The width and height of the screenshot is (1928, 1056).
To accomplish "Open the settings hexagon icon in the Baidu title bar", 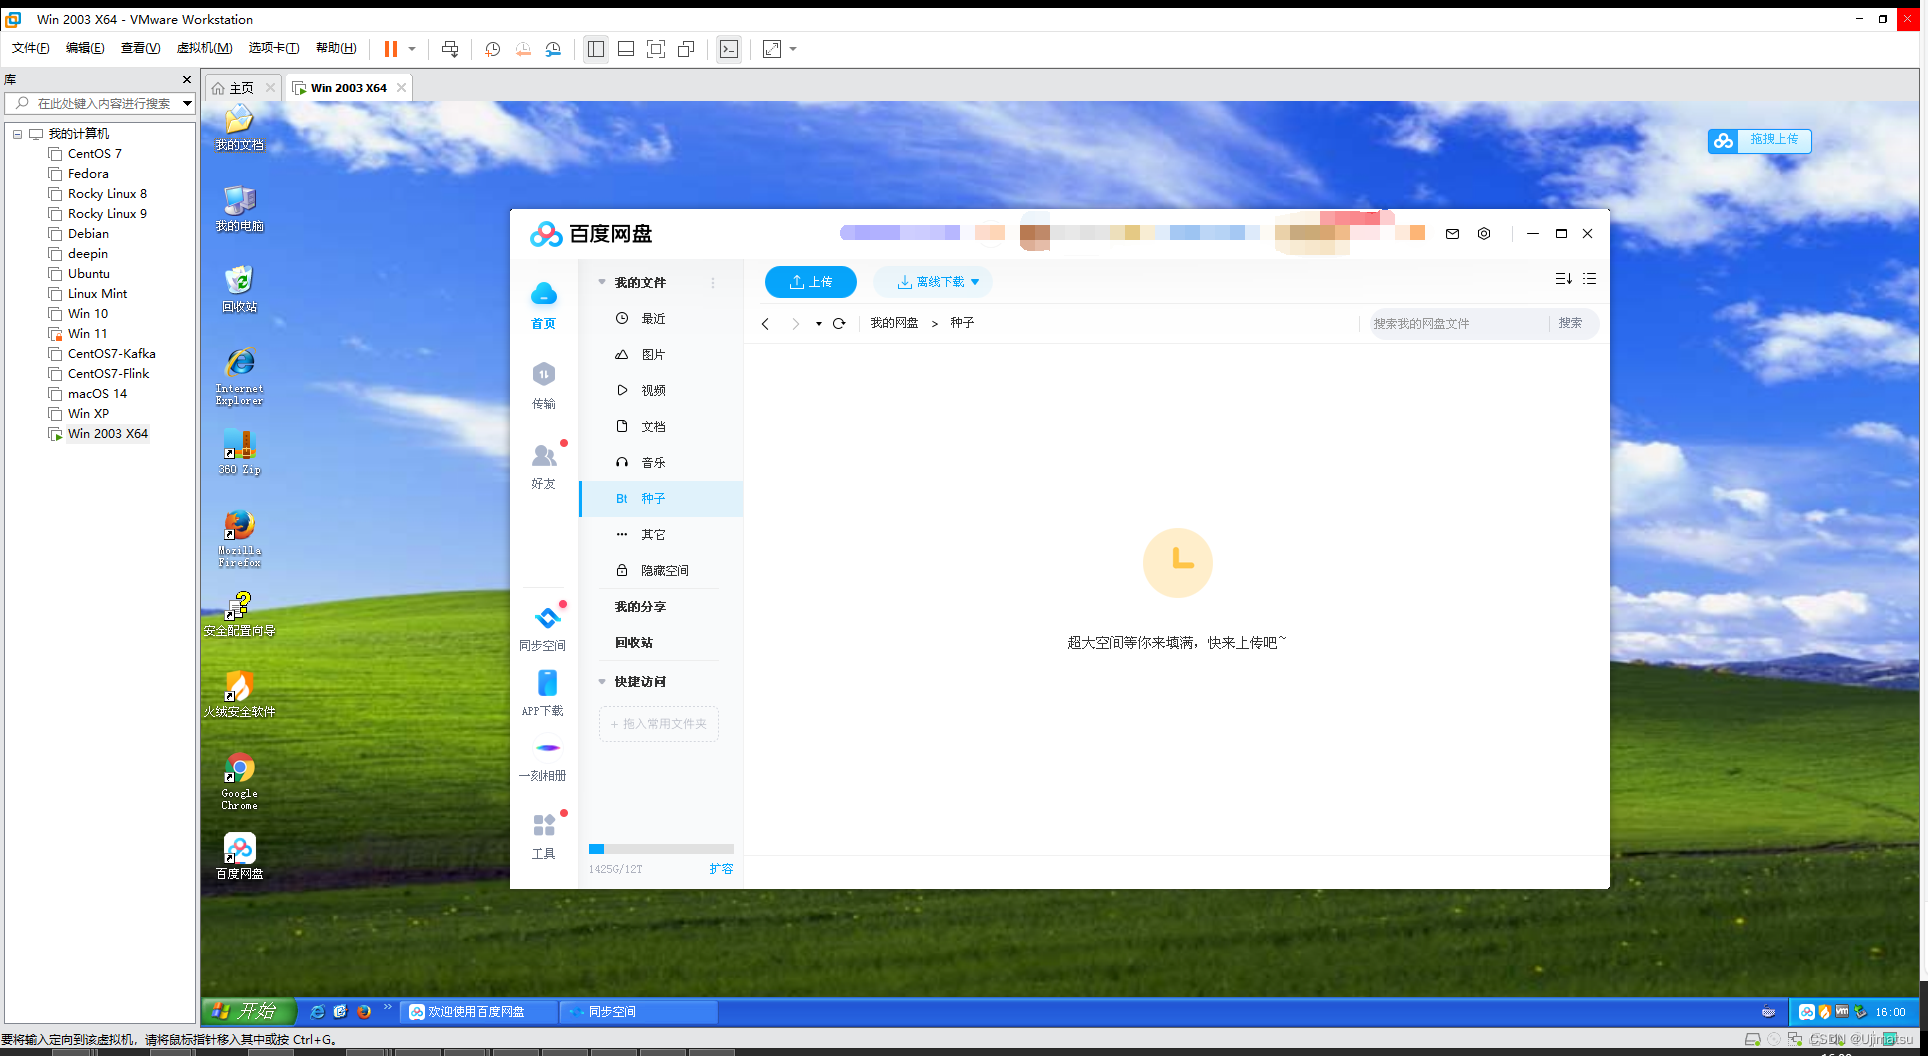I will click(1484, 233).
